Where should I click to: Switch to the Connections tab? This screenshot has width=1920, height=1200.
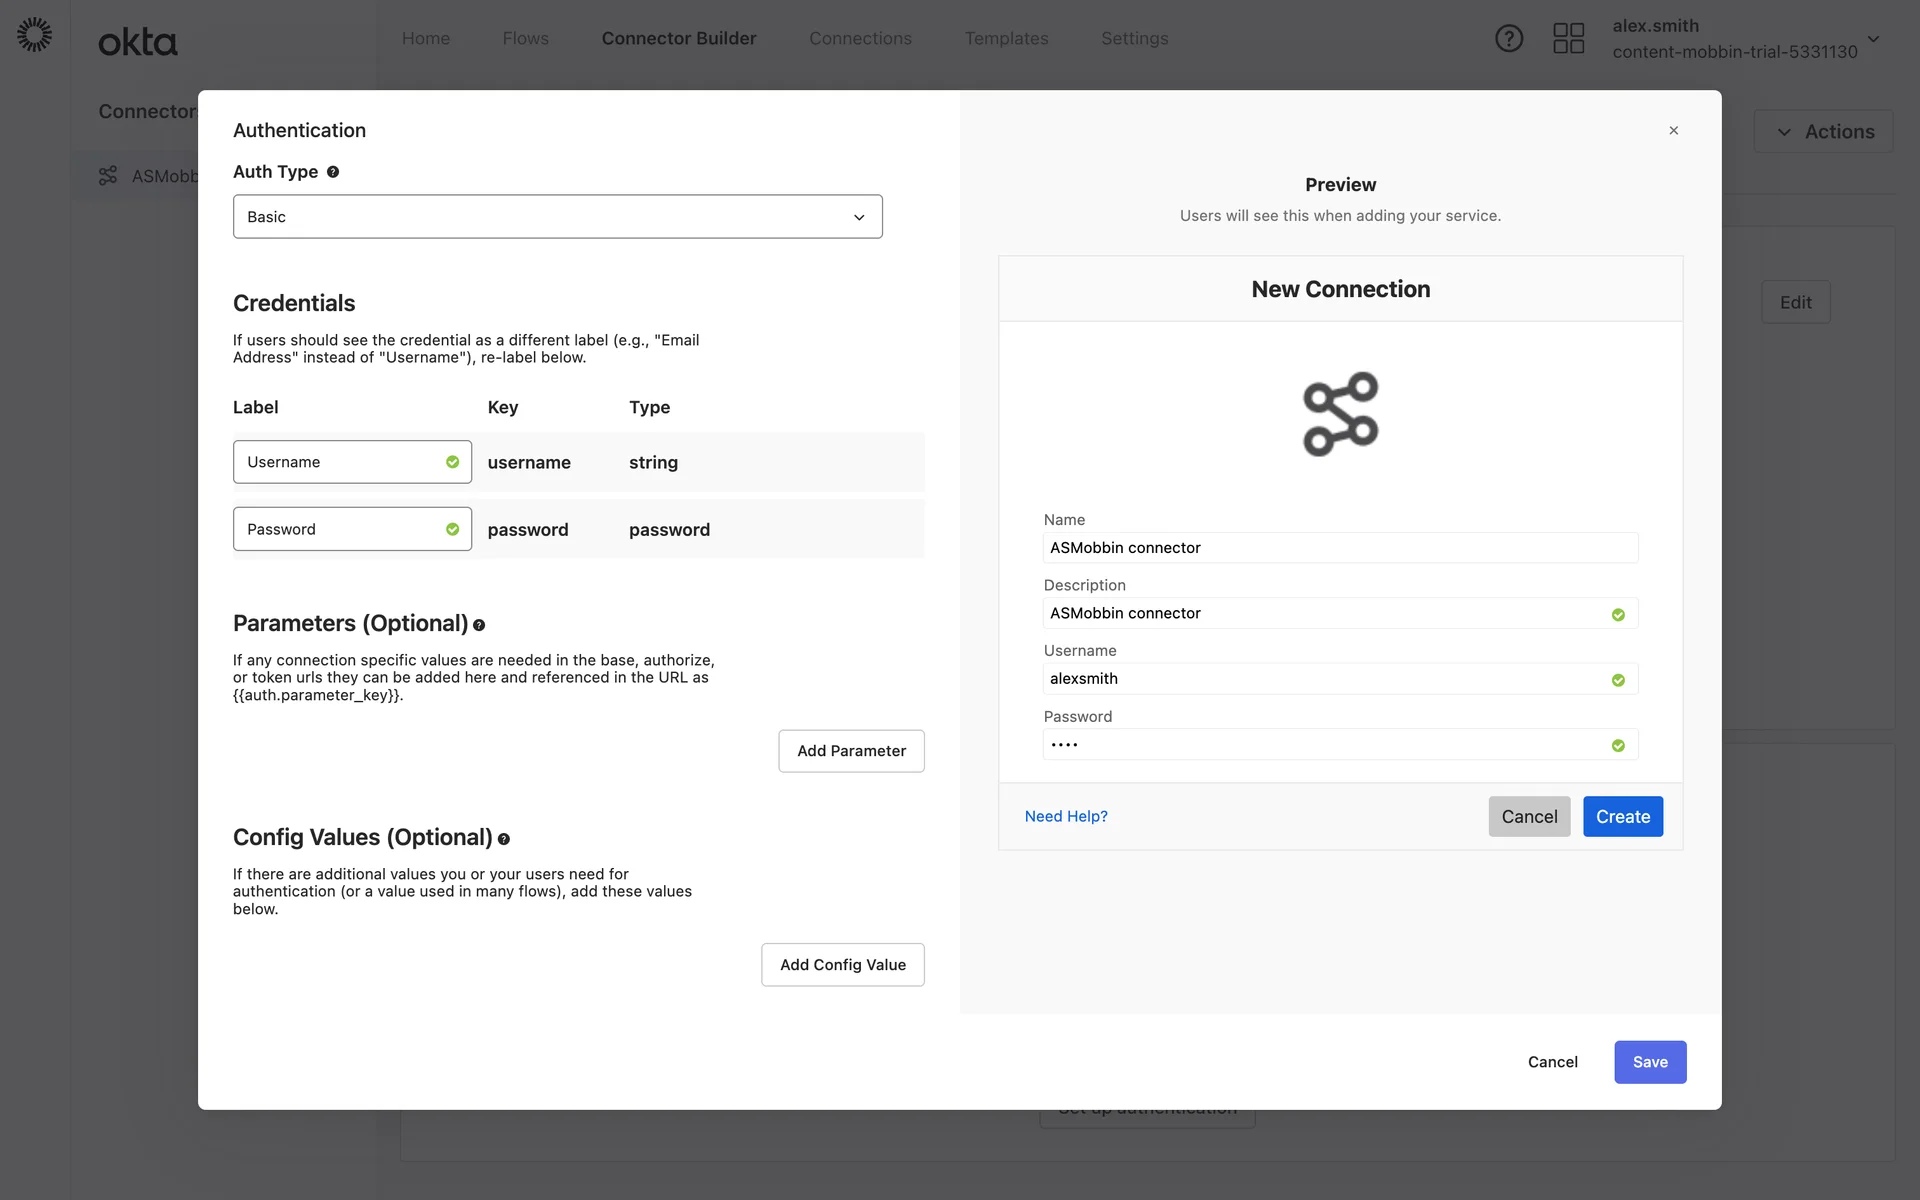860,38
